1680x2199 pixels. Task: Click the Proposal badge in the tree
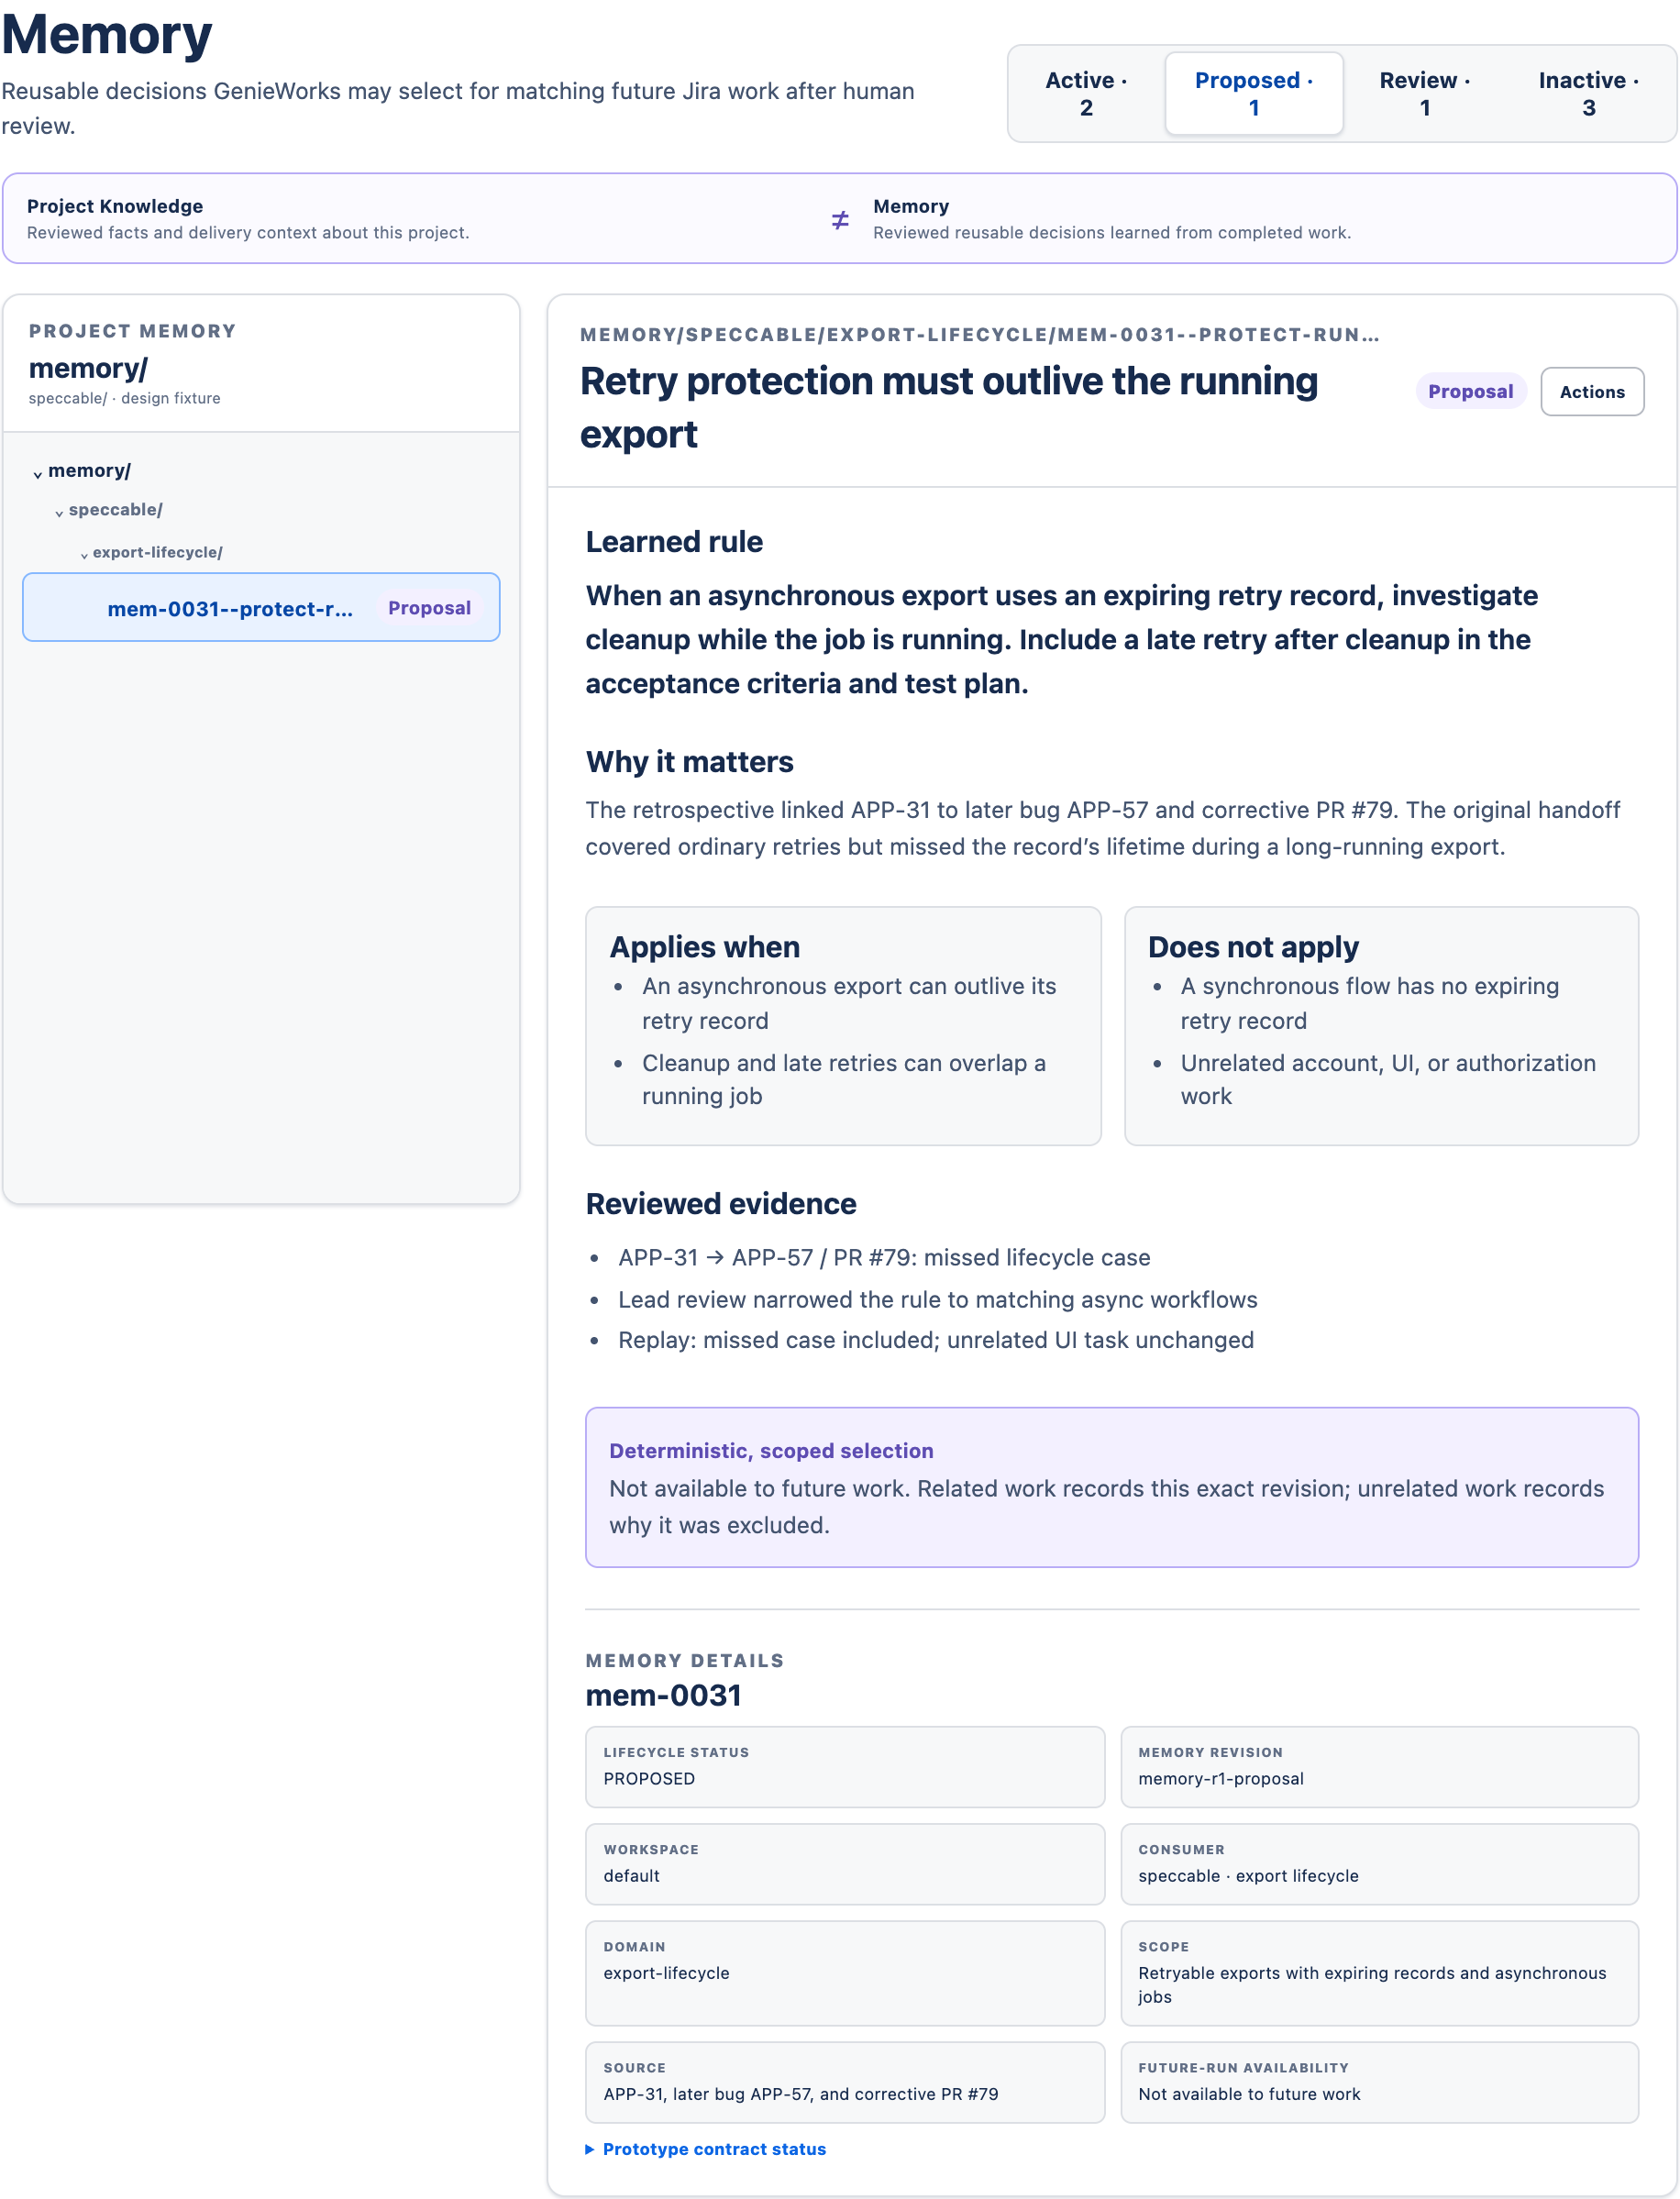(429, 608)
